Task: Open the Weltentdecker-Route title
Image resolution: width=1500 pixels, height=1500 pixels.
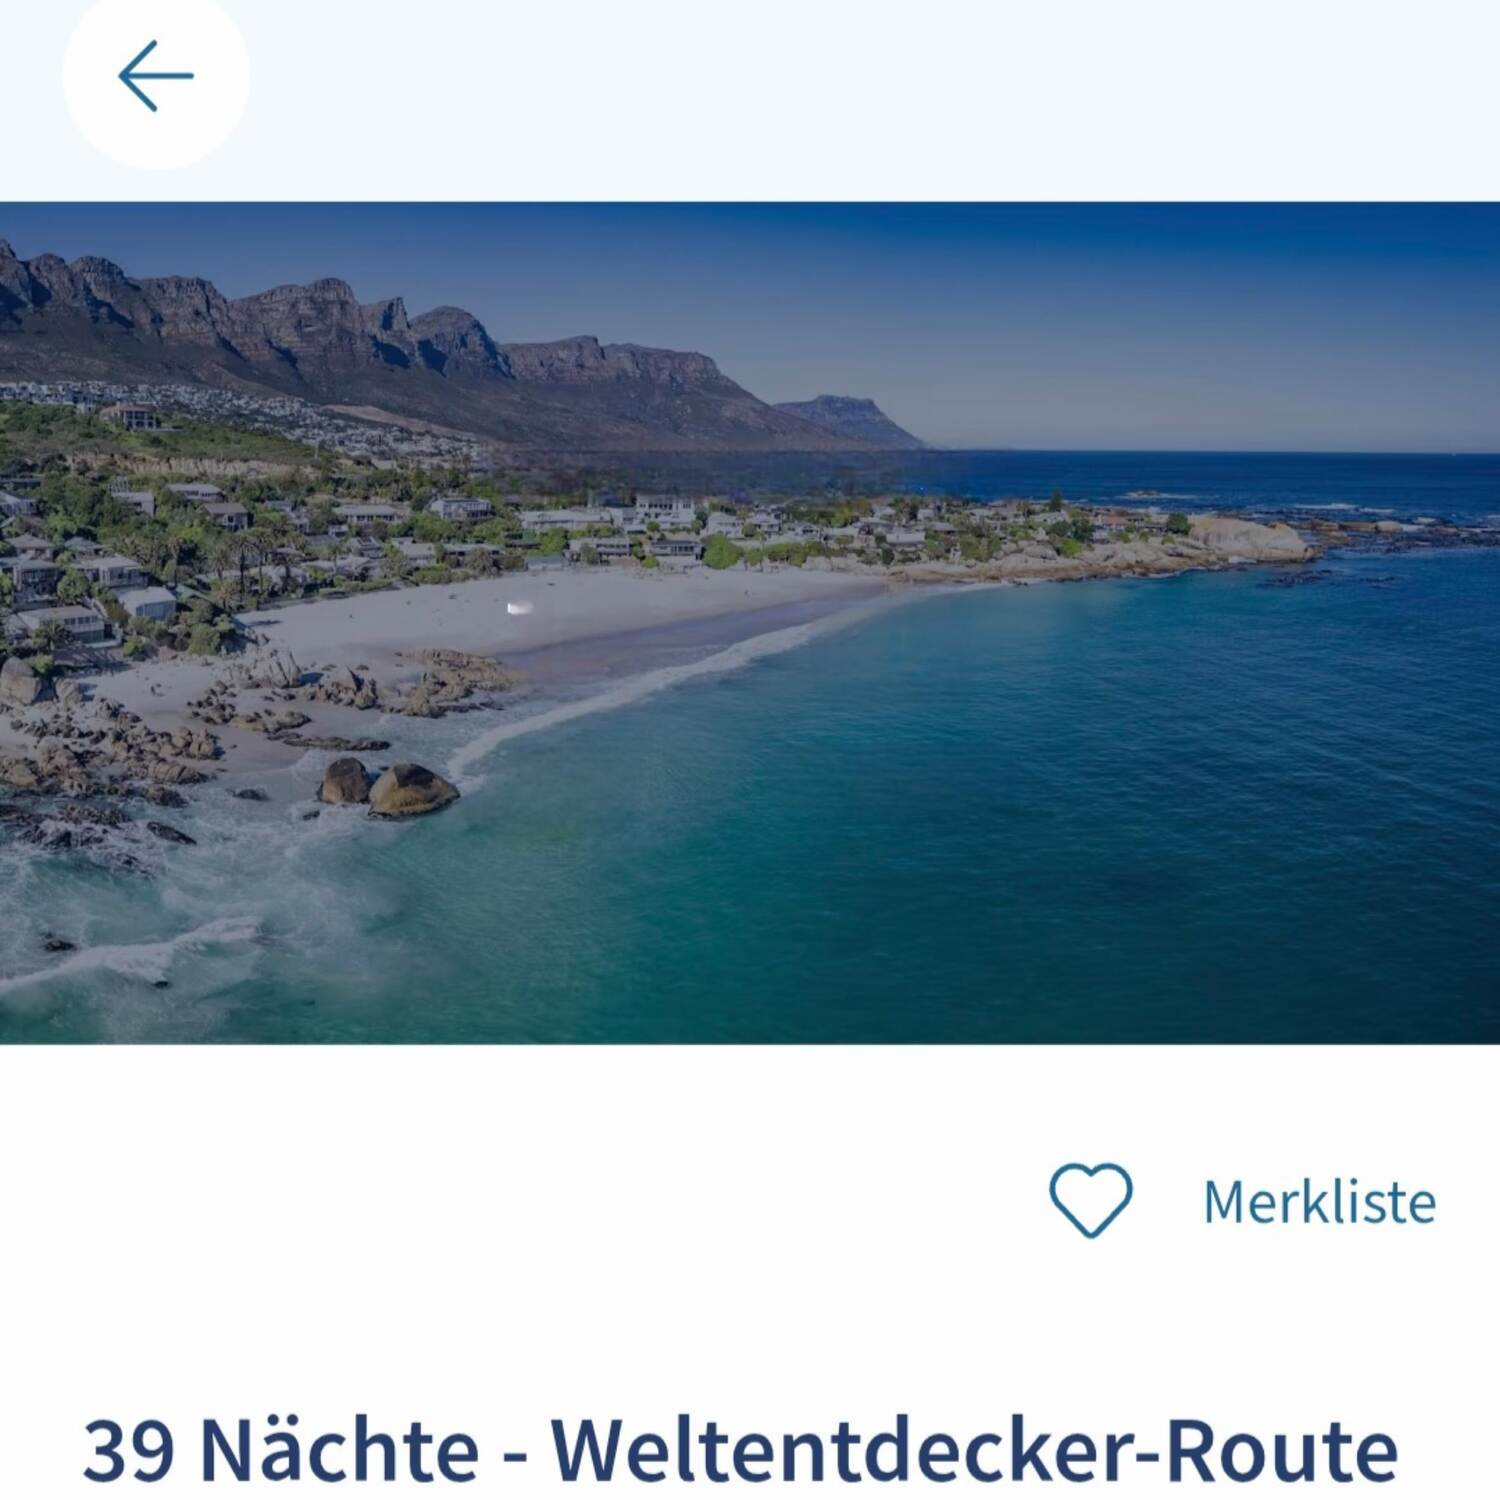Action: [x=740, y=1449]
